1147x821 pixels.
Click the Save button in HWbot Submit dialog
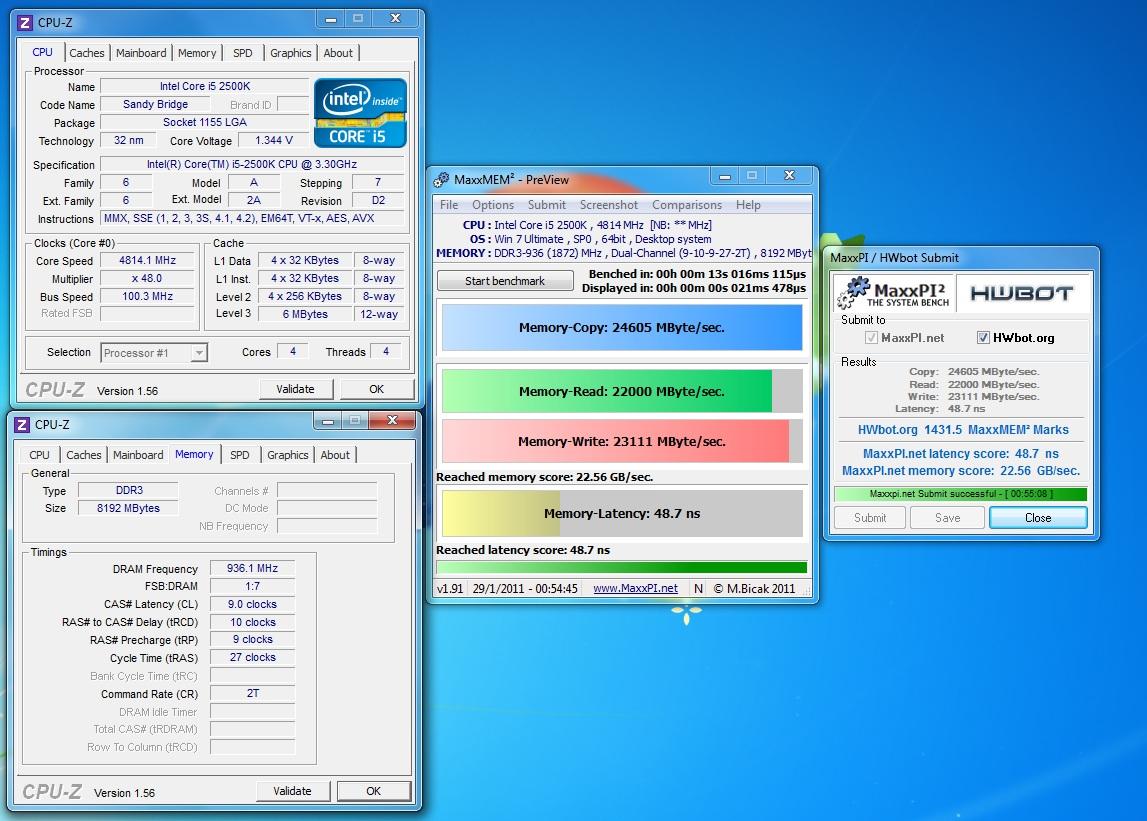[947, 517]
